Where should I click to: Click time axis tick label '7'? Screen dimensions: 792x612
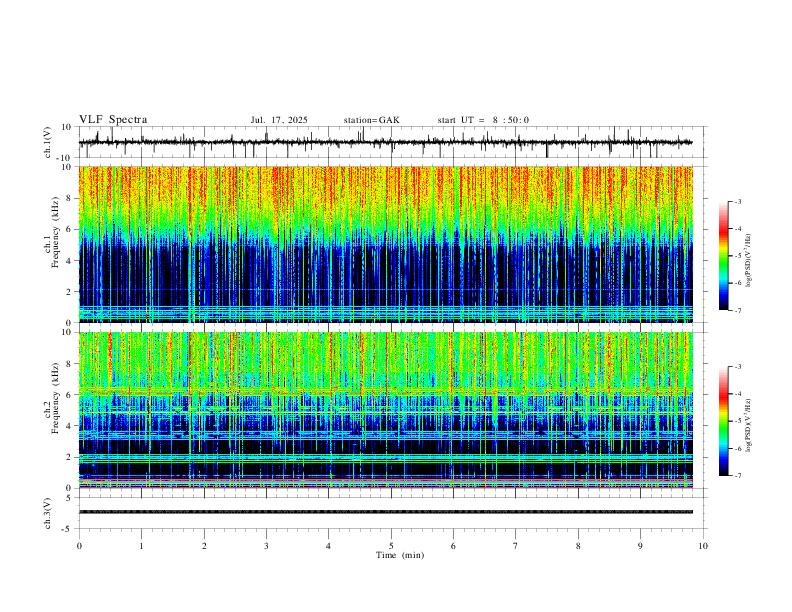tap(516, 546)
